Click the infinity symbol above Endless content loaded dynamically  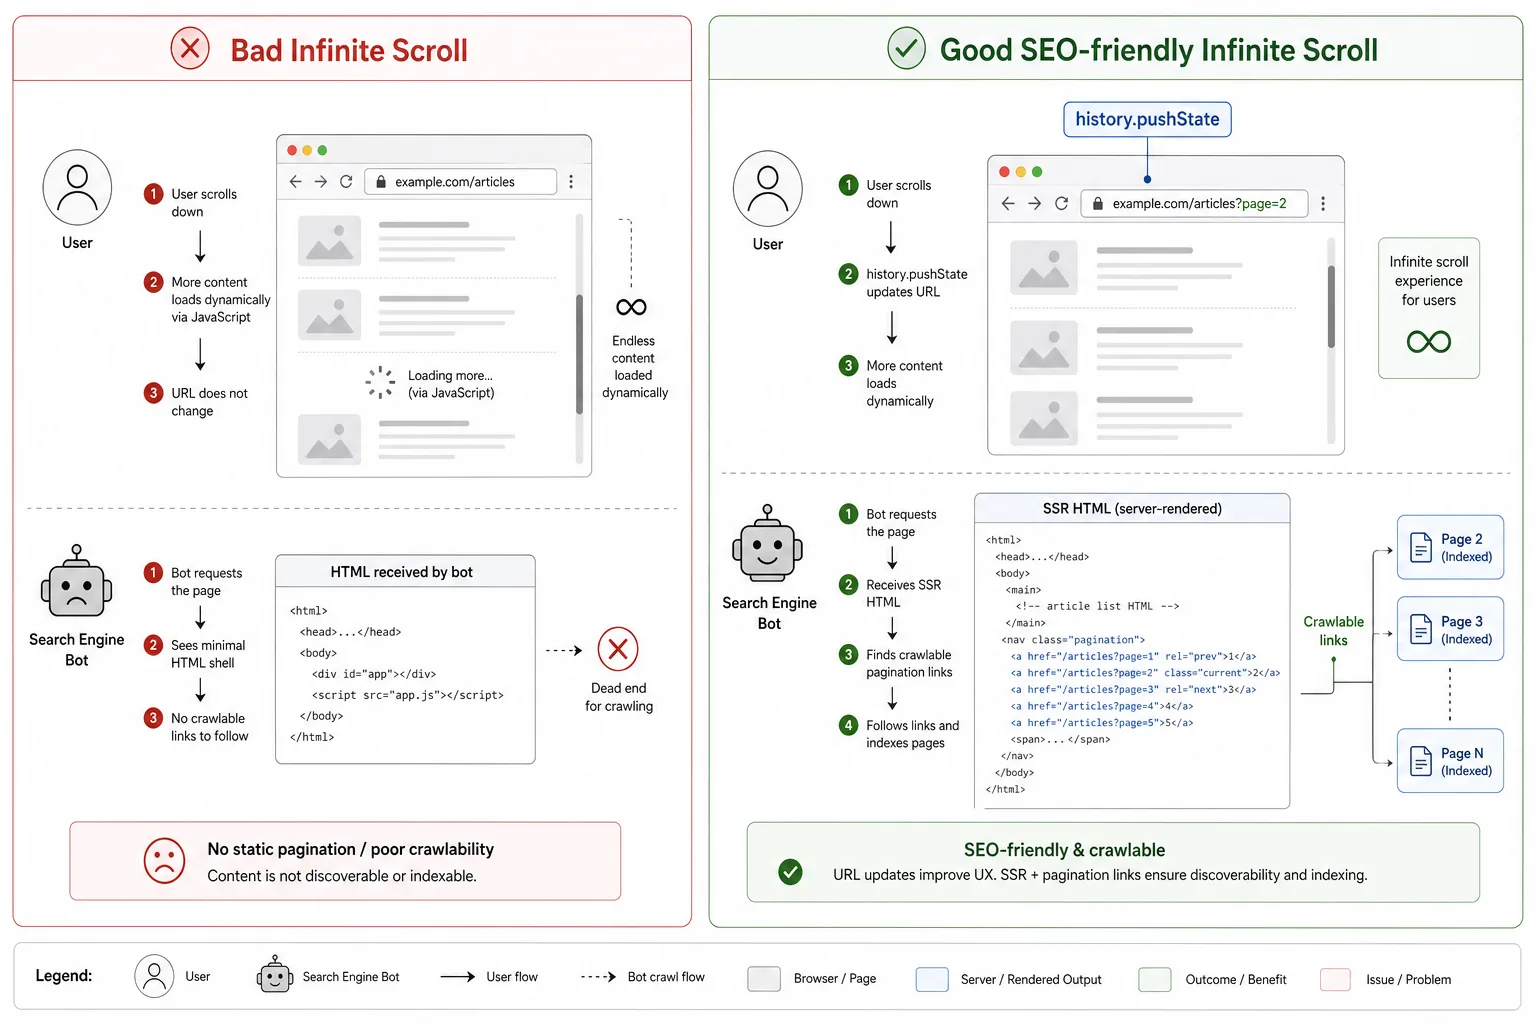[631, 307]
